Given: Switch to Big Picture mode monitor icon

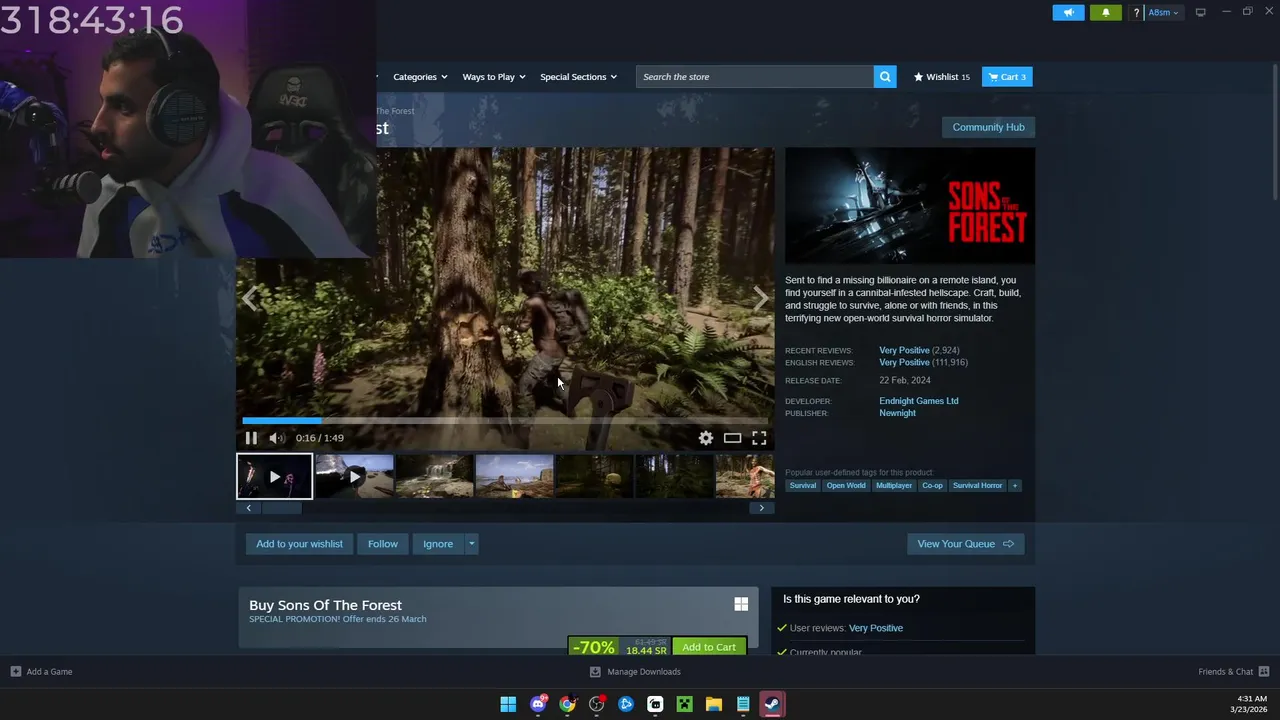Looking at the screenshot, I should coord(1200,12).
